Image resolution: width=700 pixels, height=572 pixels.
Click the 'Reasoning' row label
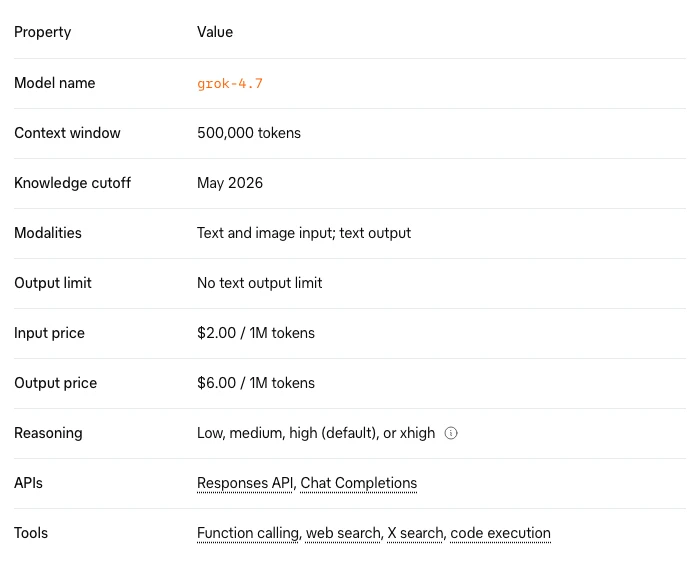[x=48, y=433]
